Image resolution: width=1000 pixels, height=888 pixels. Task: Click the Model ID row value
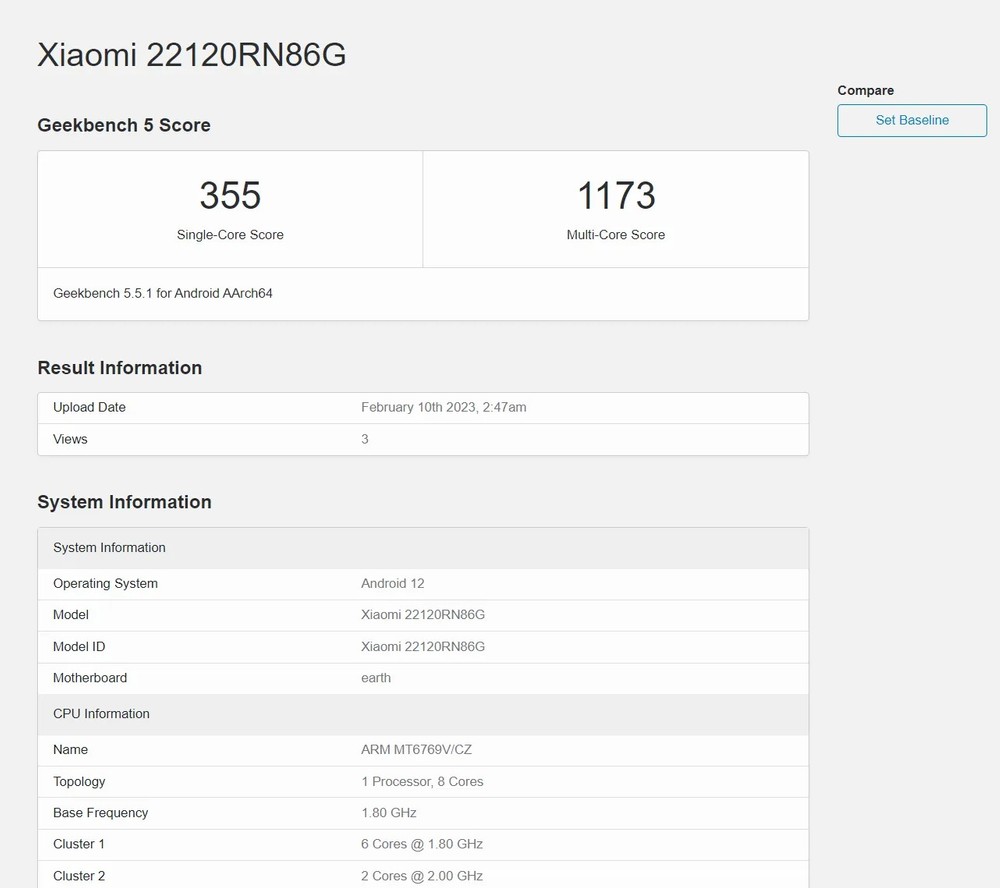tap(423, 646)
